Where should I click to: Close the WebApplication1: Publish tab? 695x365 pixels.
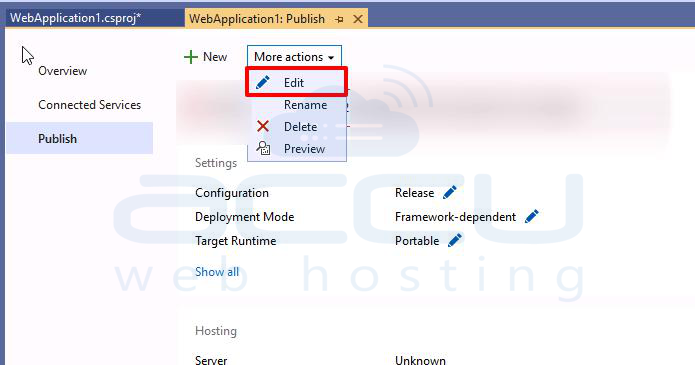[358, 19]
